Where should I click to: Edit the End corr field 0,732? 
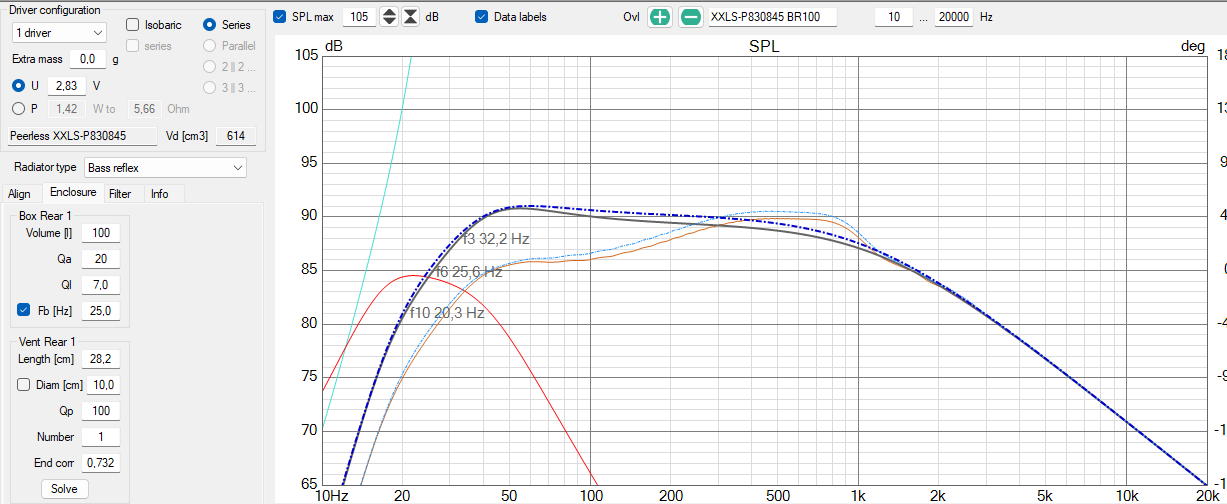(100, 463)
